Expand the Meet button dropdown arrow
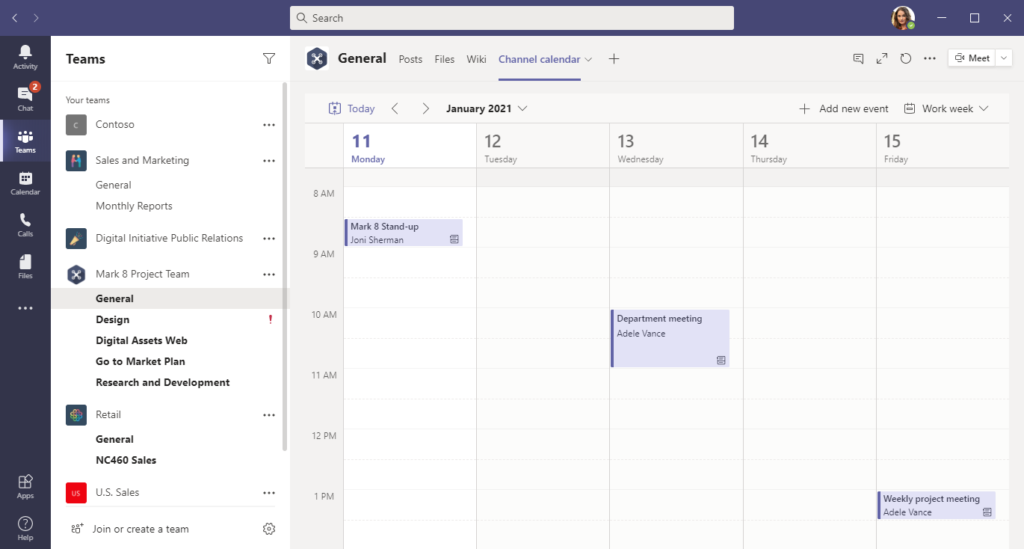The width and height of the screenshot is (1024, 549). [1004, 58]
